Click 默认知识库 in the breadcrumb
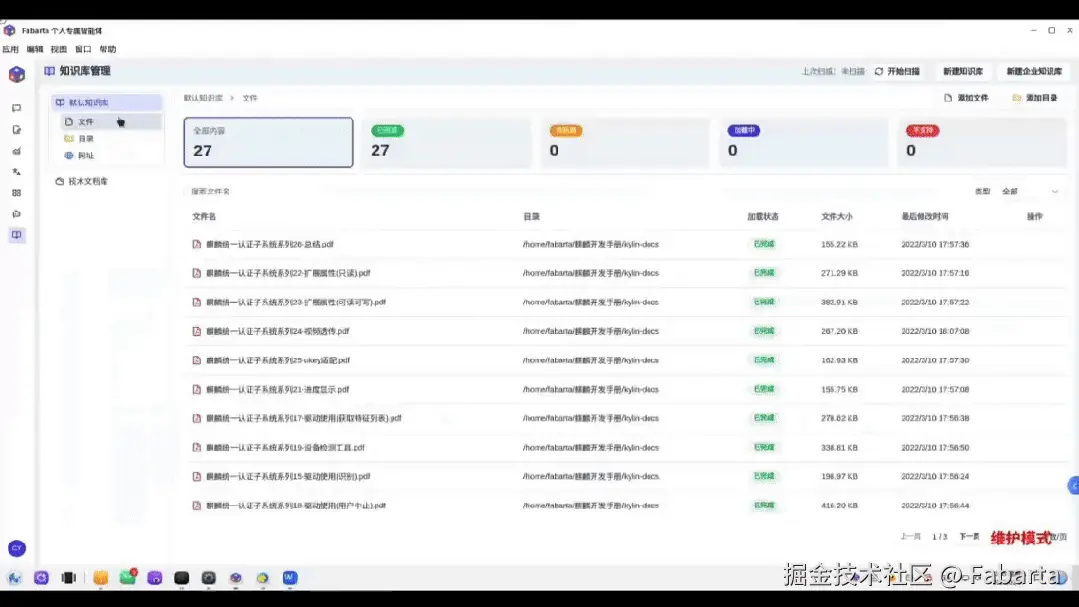Screen dimensions: 1079x607 pyautogui.click(x=203, y=98)
